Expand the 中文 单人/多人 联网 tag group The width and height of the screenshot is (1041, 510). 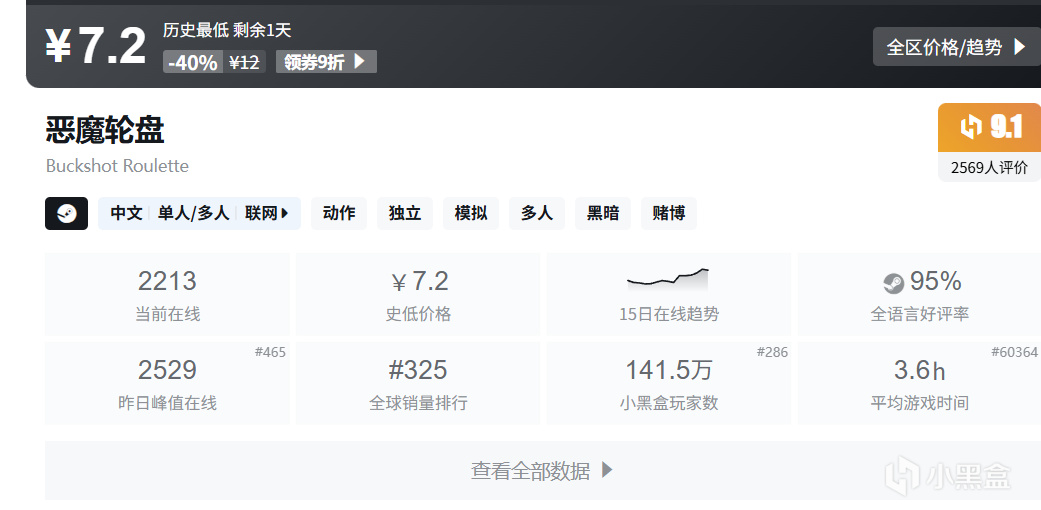click(199, 213)
